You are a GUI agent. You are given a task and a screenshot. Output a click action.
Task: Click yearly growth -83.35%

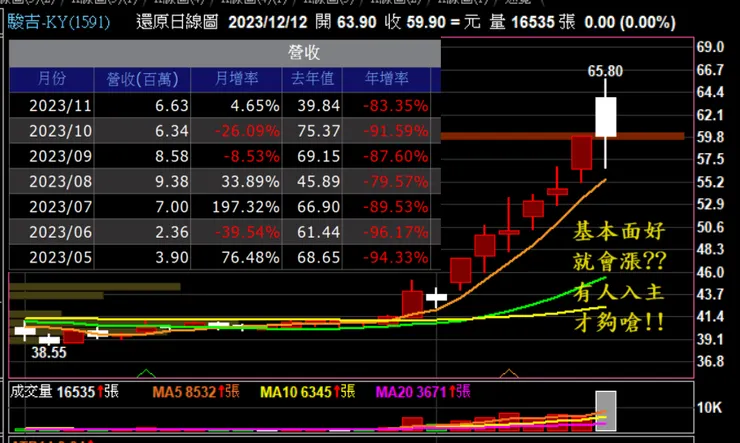pos(395,106)
